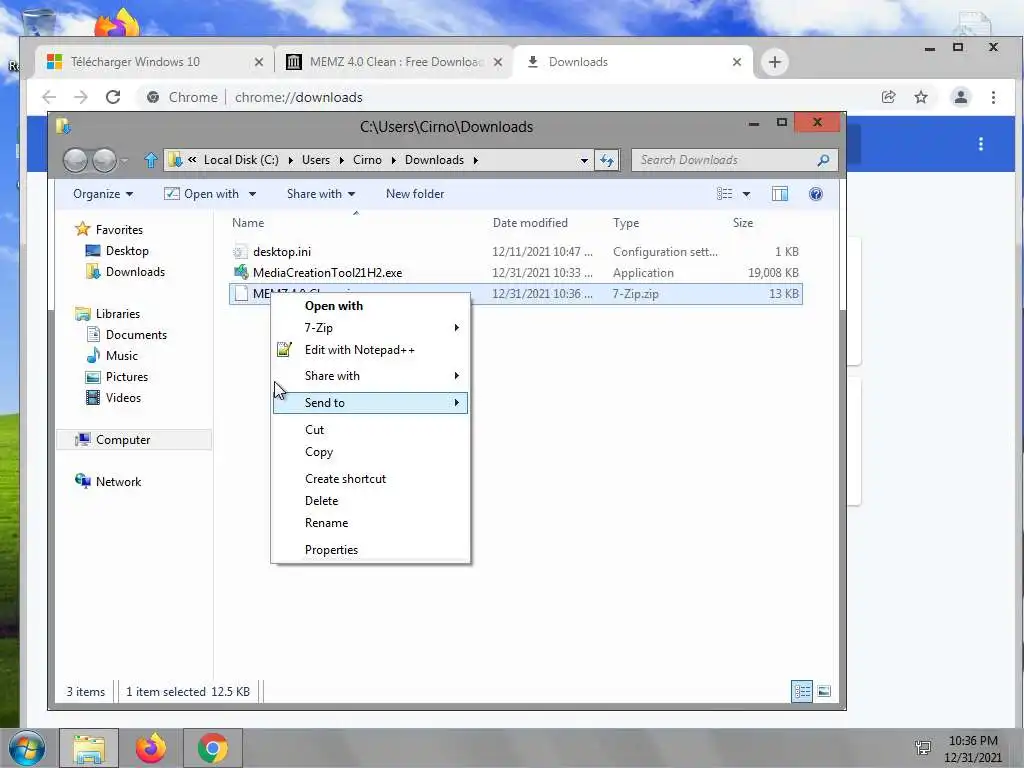1024x768 pixels.
Task: Expand the arrow after Local Disk (C:) breadcrumb
Action: click(x=290, y=160)
